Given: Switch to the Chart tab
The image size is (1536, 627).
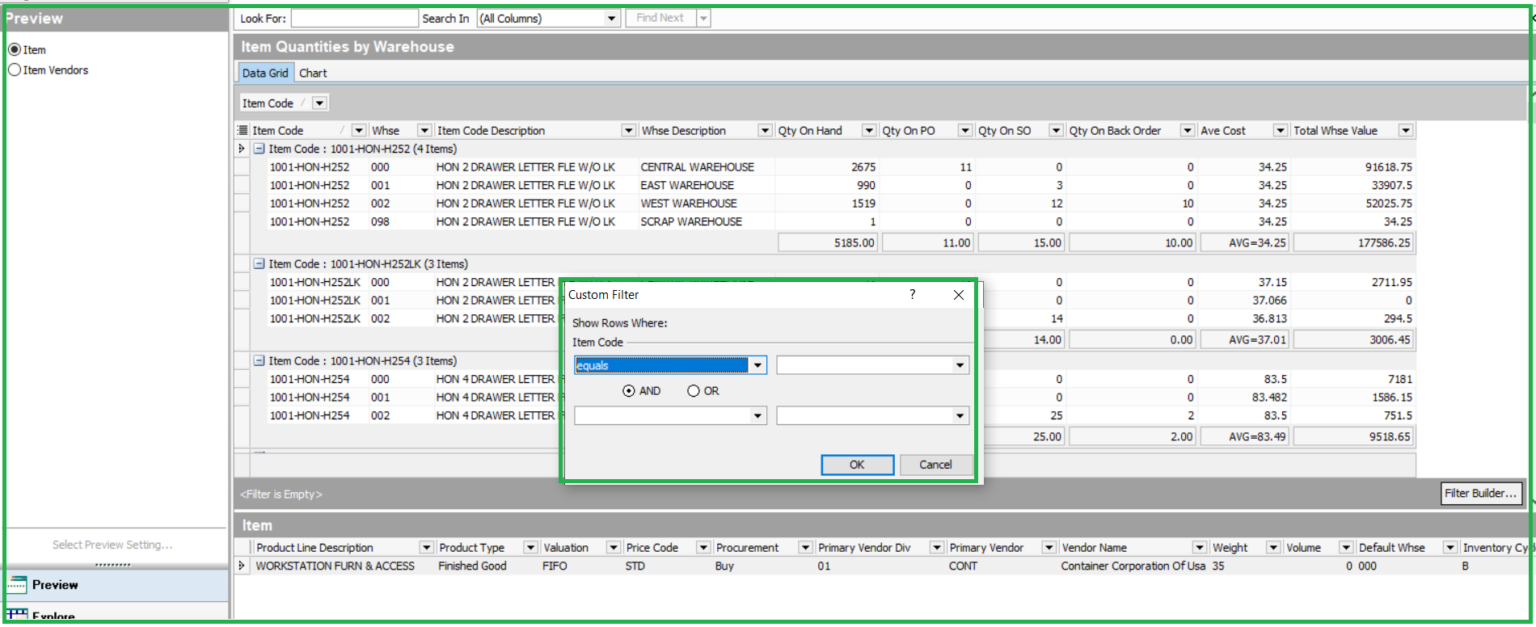Looking at the screenshot, I should (313, 72).
